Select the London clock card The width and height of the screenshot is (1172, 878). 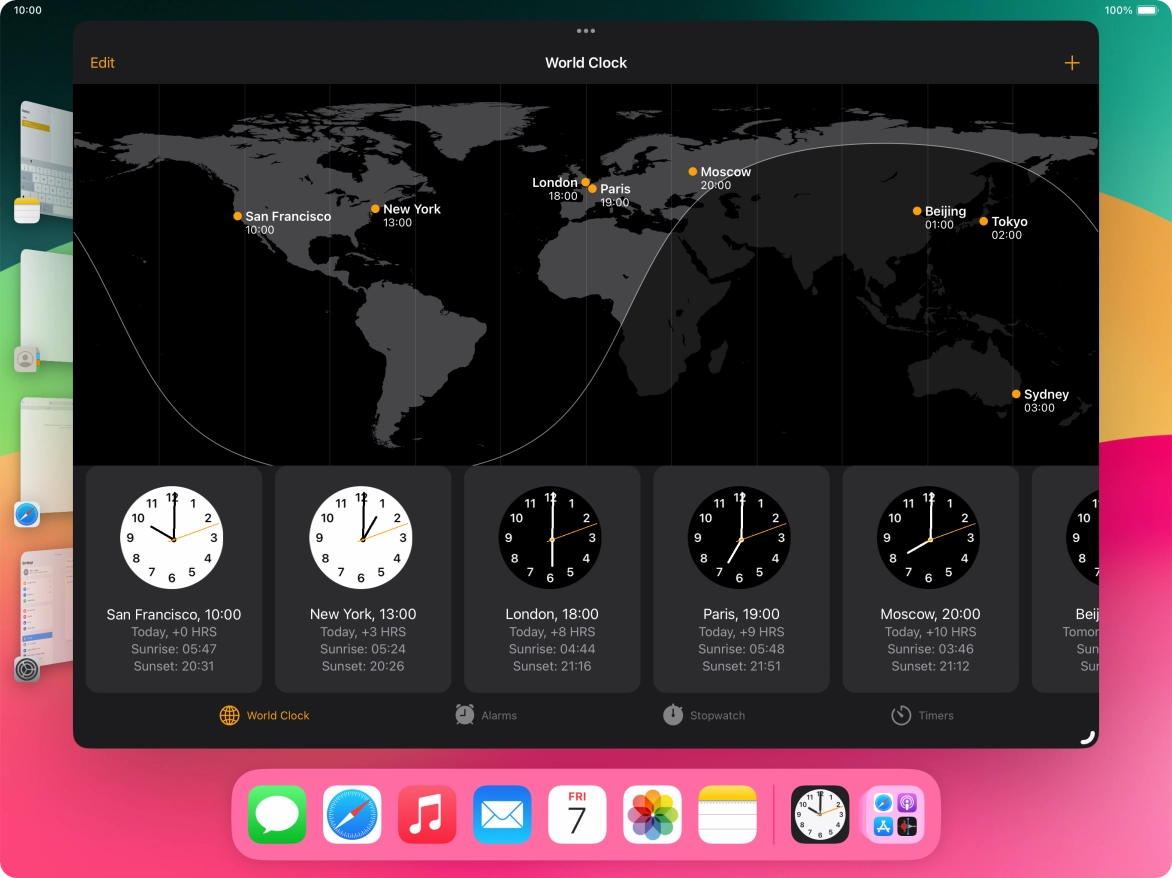point(551,580)
